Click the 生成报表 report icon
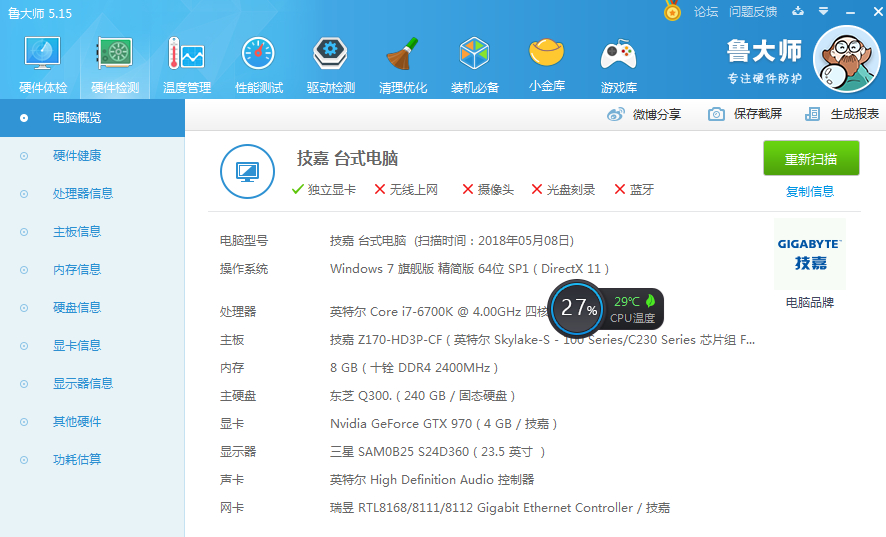The height and width of the screenshot is (537, 886). 813,114
